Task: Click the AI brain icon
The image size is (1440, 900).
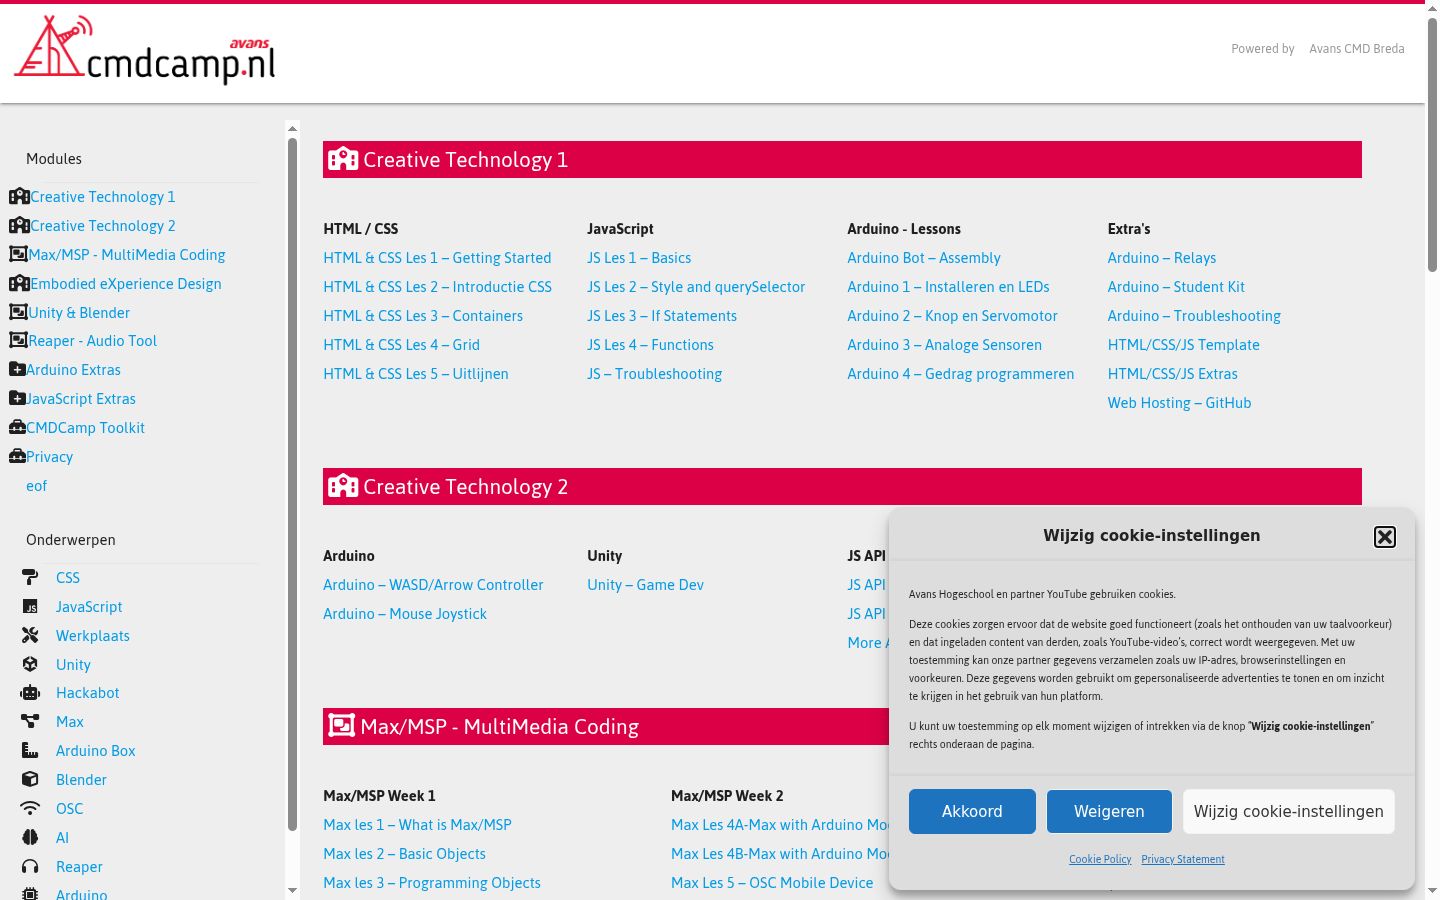Action: [x=30, y=838]
